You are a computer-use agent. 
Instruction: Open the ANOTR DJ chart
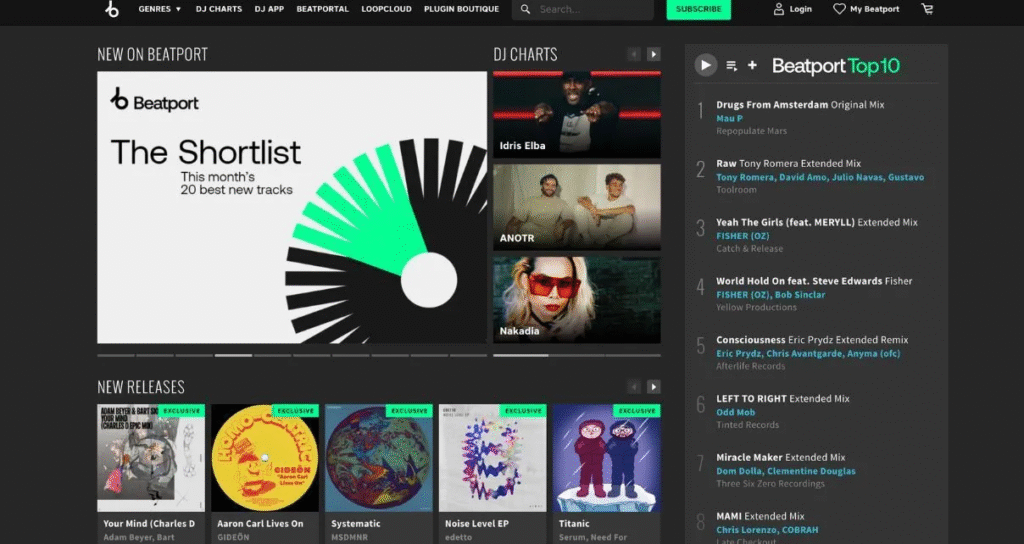tap(577, 208)
